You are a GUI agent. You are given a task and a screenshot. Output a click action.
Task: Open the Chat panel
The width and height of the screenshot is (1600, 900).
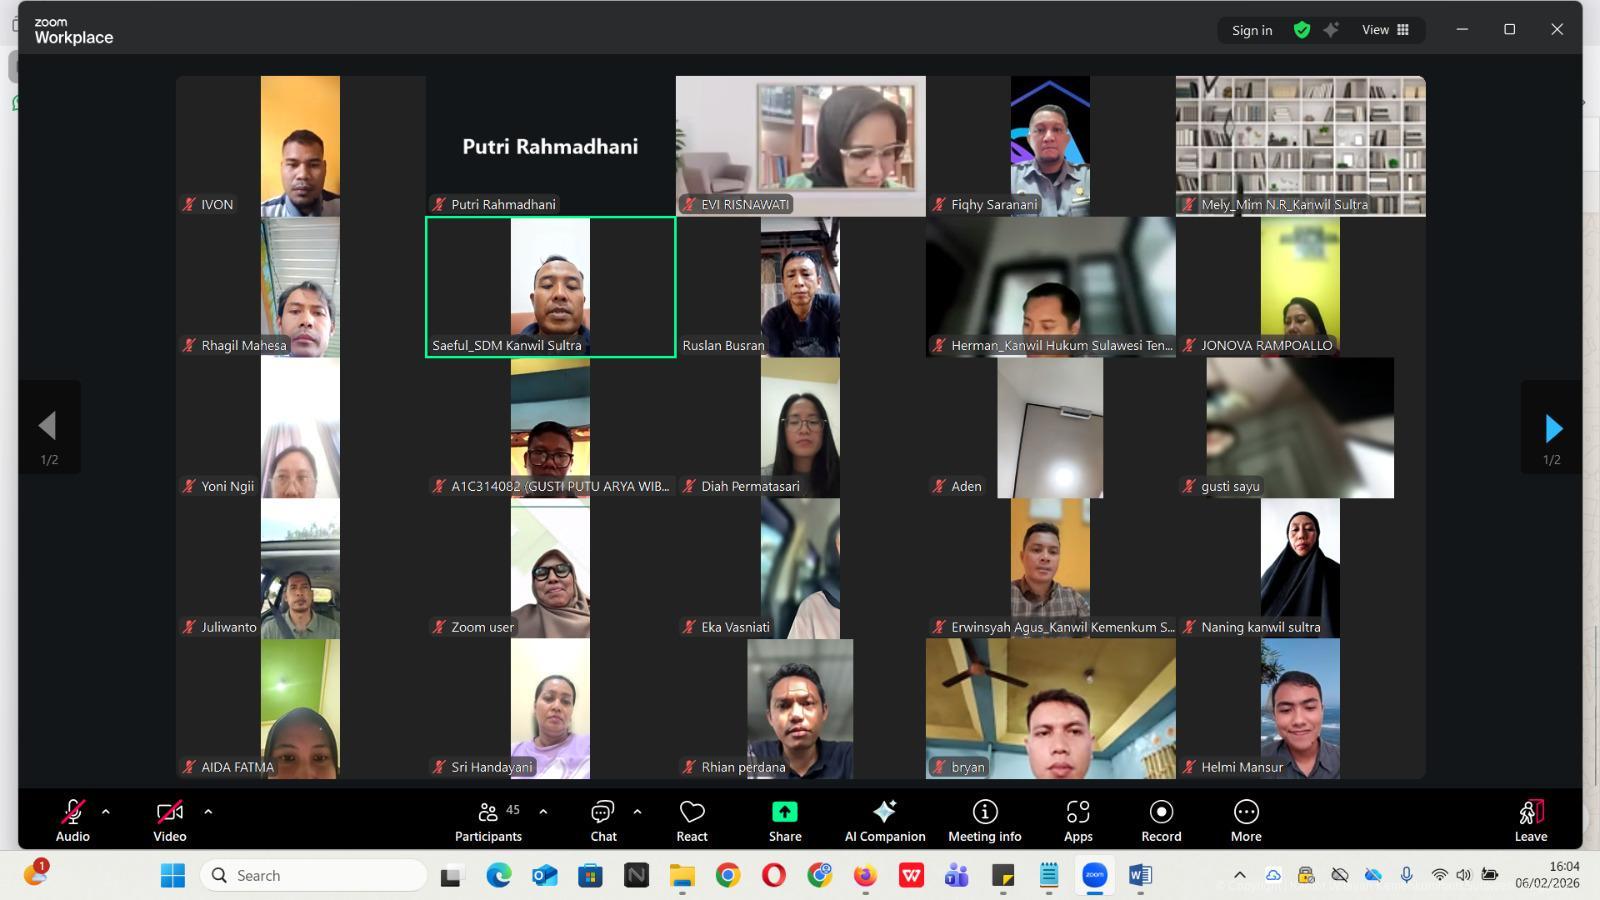[x=603, y=821]
